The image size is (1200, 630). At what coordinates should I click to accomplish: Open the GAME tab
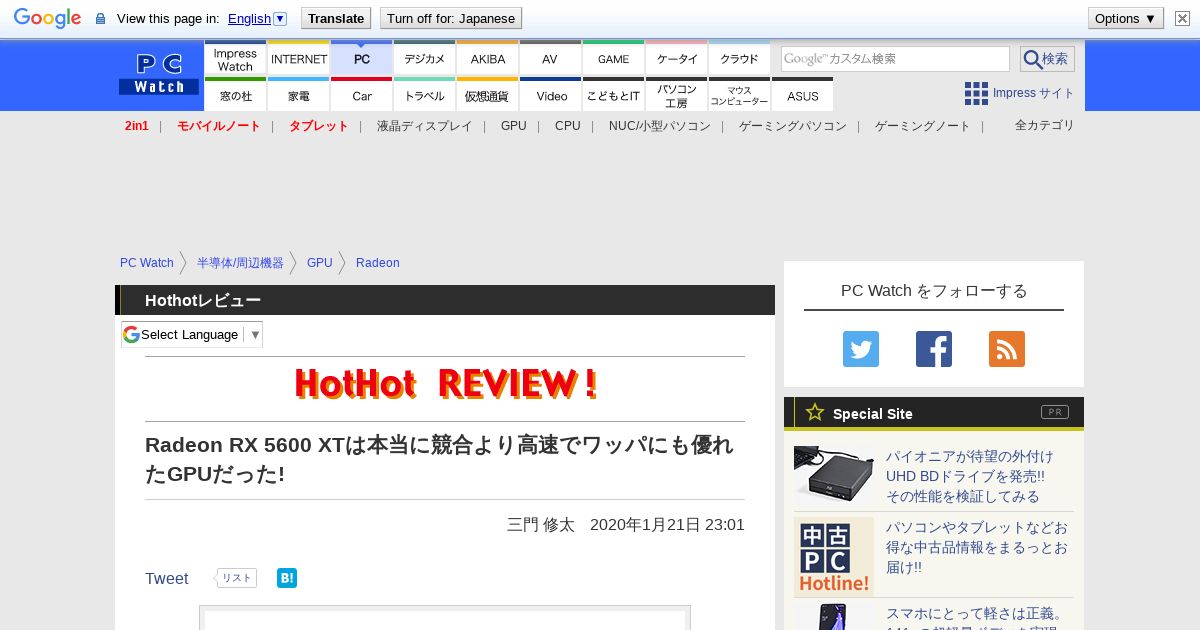tap(613, 59)
